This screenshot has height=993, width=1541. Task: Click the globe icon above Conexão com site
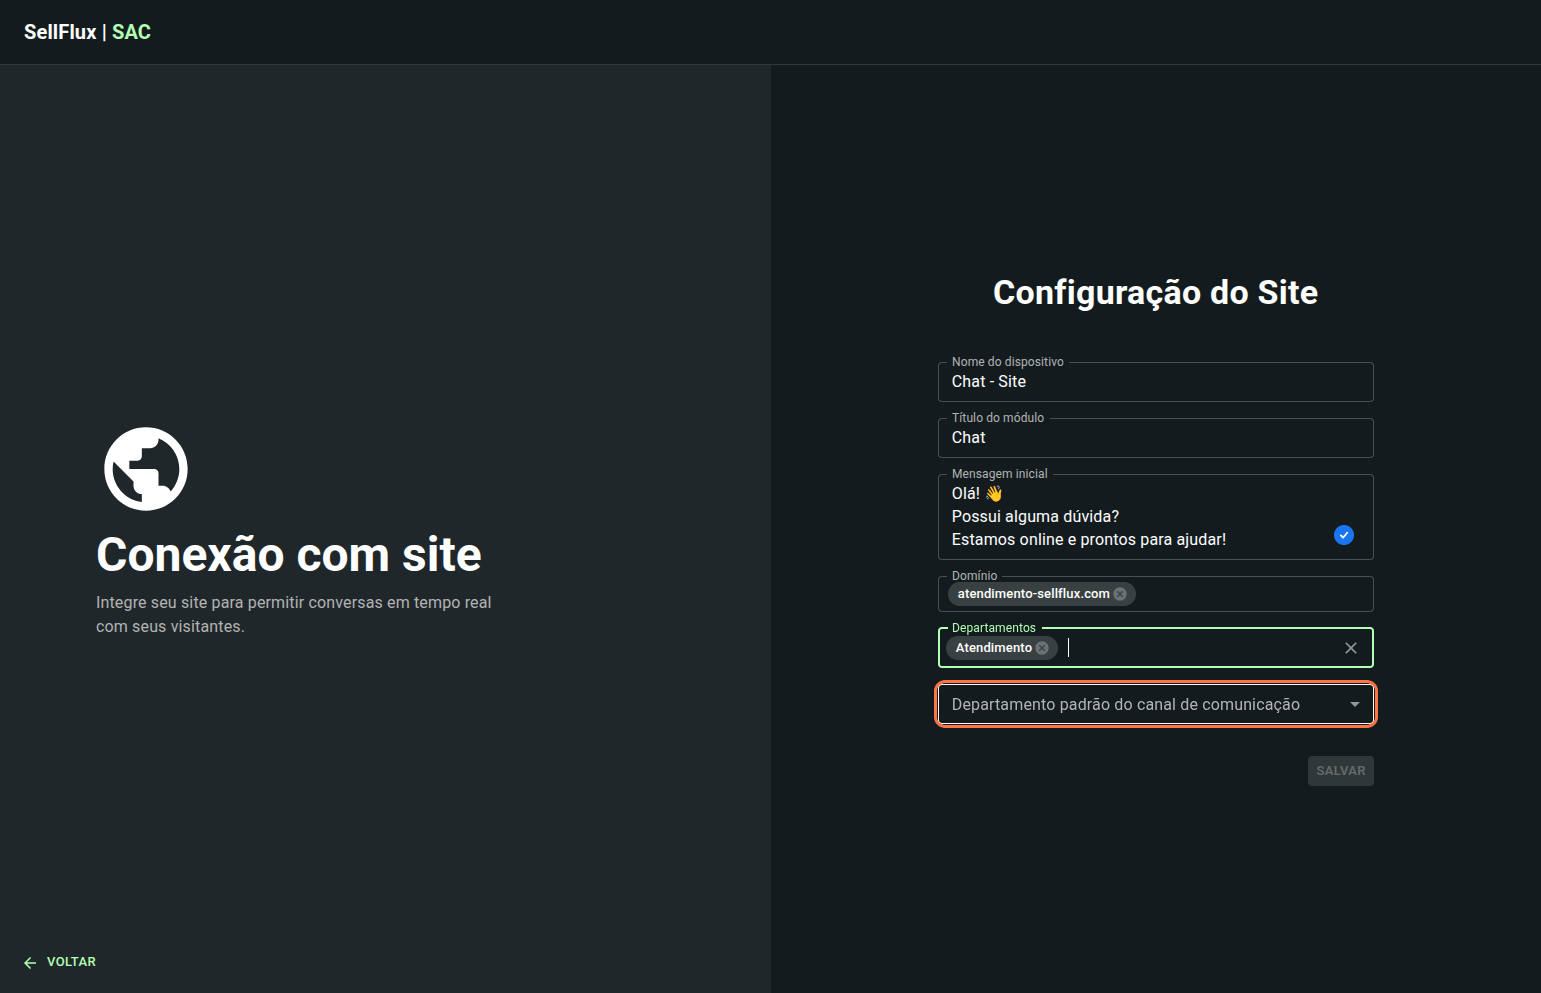(x=146, y=469)
